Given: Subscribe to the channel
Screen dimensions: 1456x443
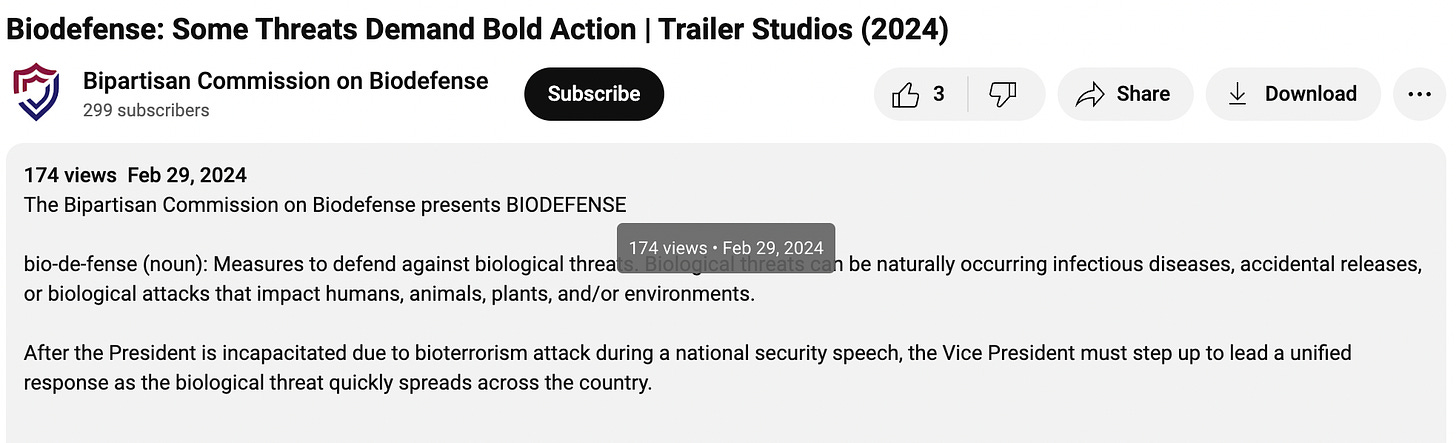Looking at the screenshot, I should [x=594, y=94].
